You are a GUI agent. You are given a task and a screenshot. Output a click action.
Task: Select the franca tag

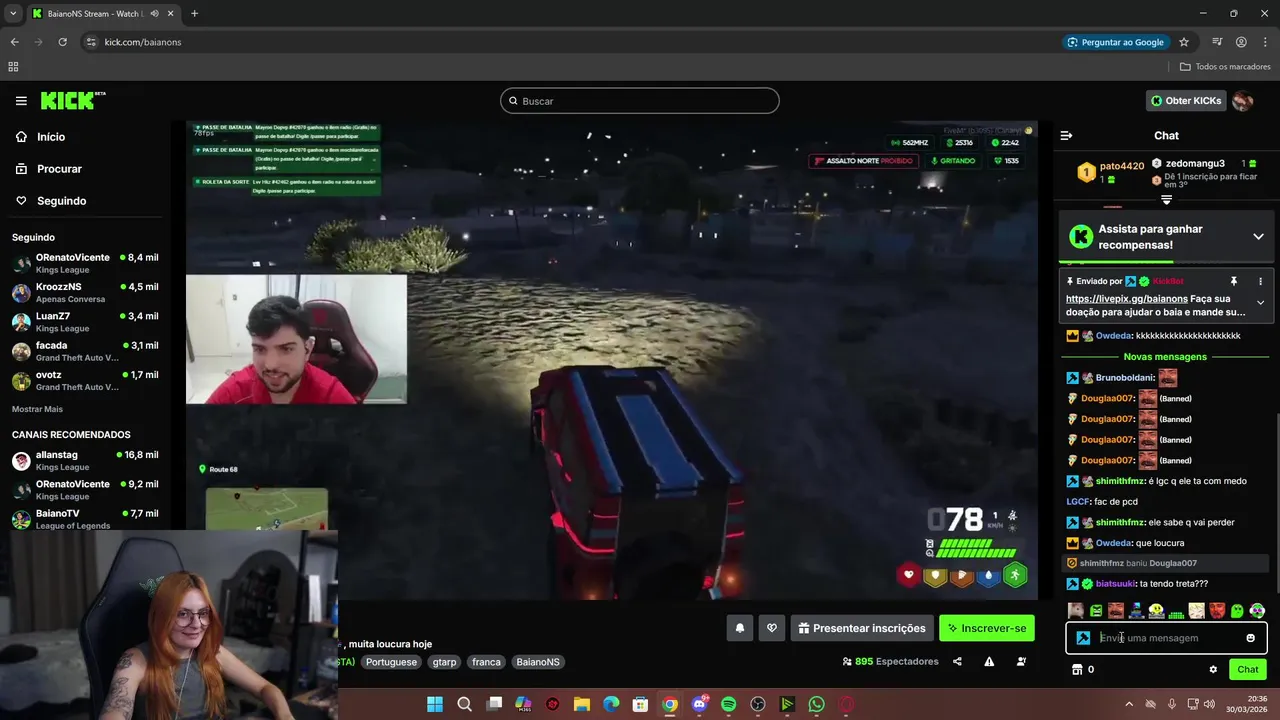(486, 662)
